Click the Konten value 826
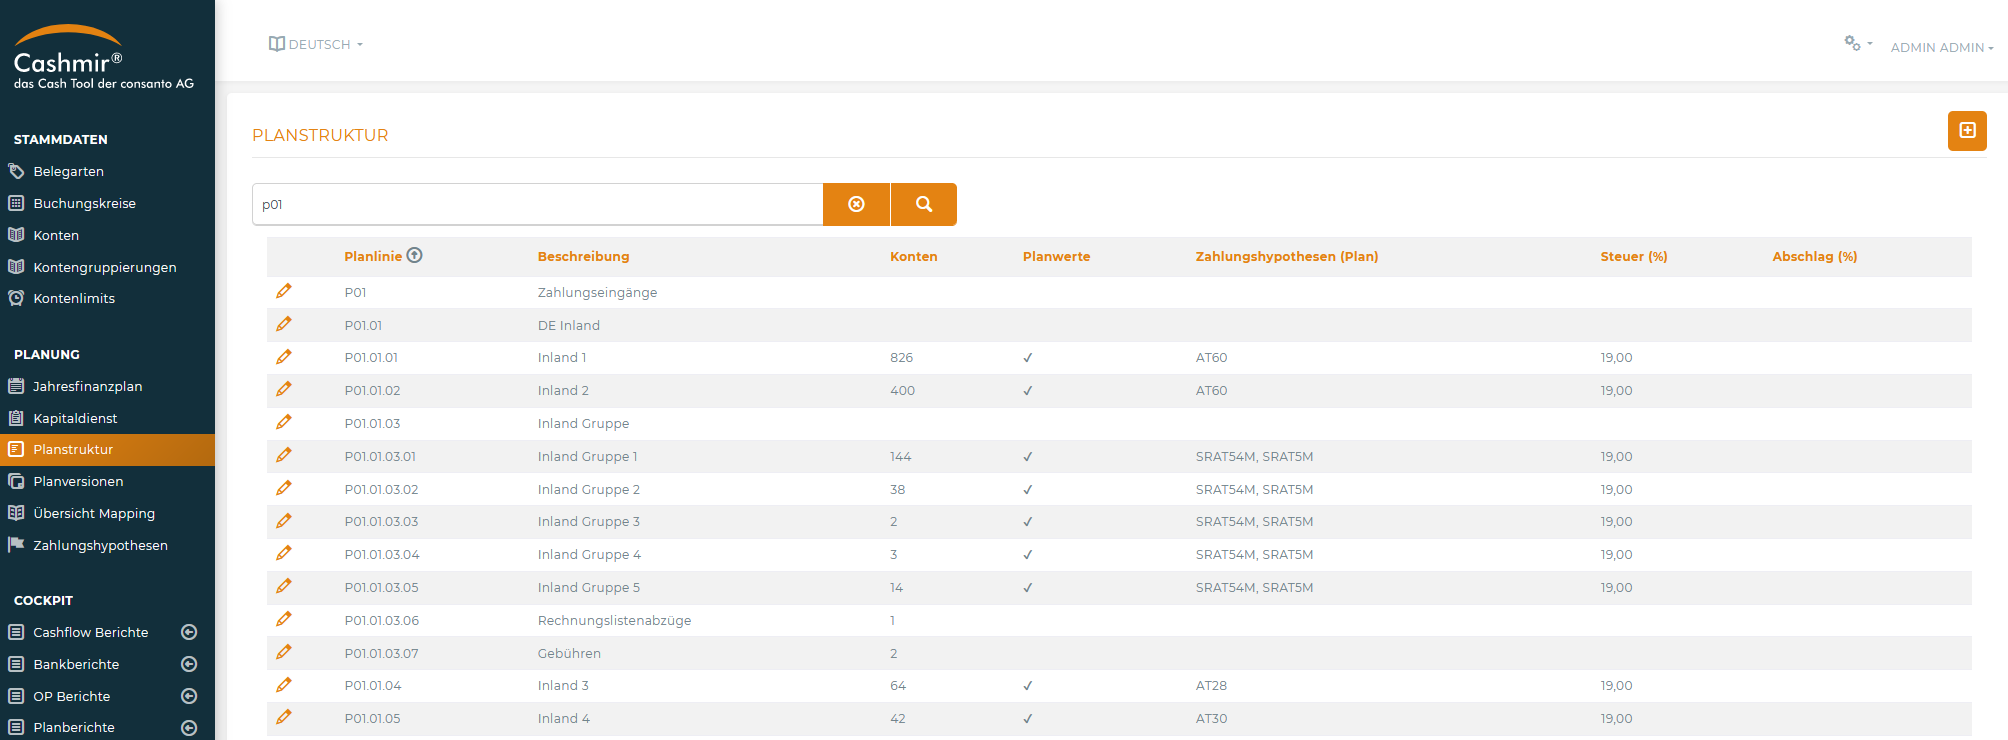Image resolution: width=2008 pixels, height=740 pixels. coord(901,357)
